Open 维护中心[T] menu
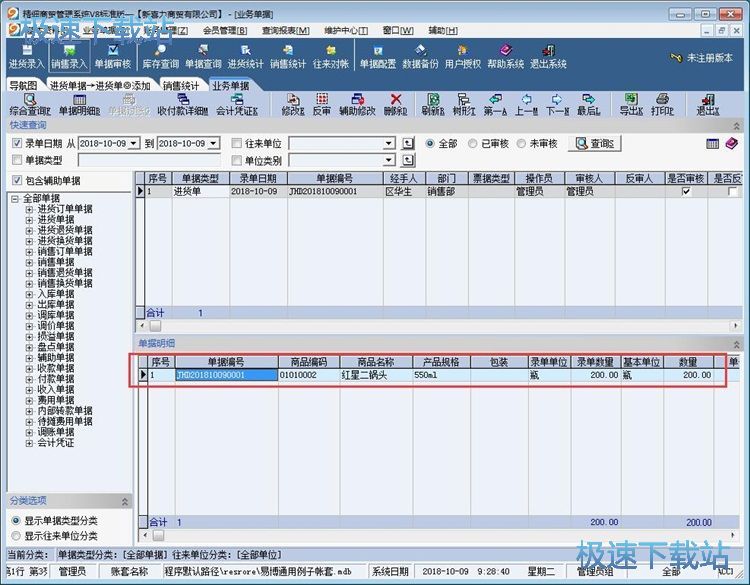750x585 pixels. 346,30
